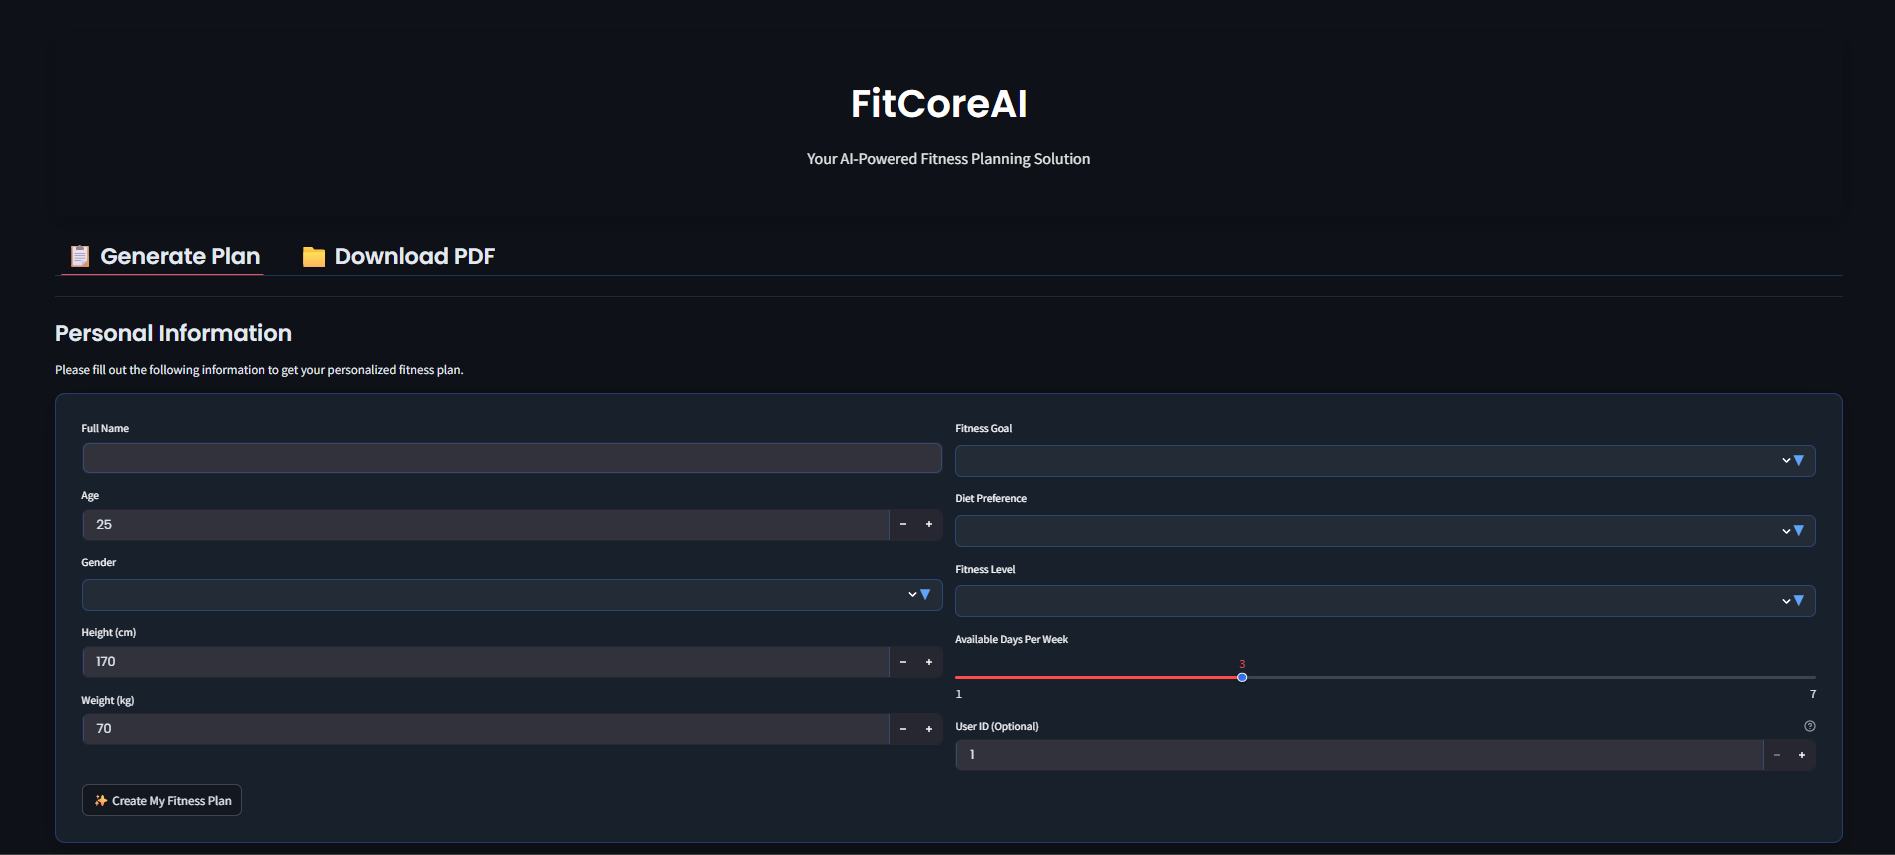Viewport: 1895px width, 855px height.
Task: Increase Height with the plus icon
Action: 929,662
